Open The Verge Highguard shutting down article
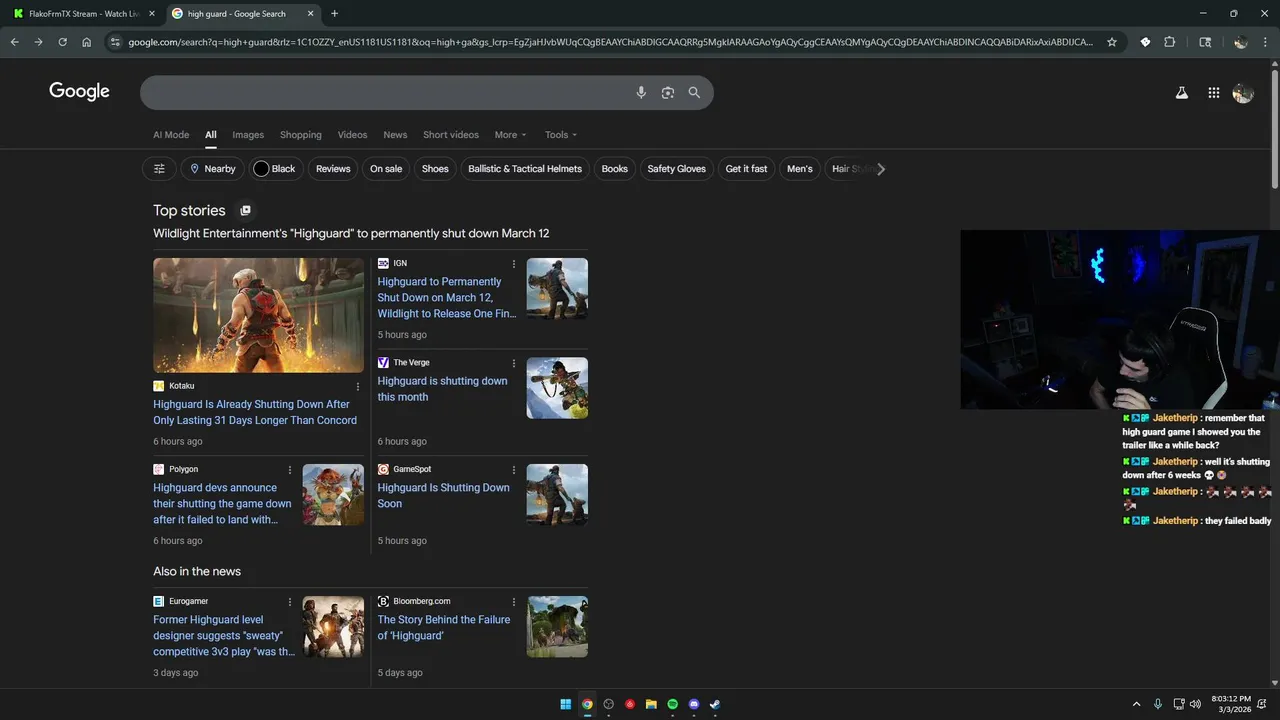This screenshot has height=720, width=1280. (x=442, y=389)
